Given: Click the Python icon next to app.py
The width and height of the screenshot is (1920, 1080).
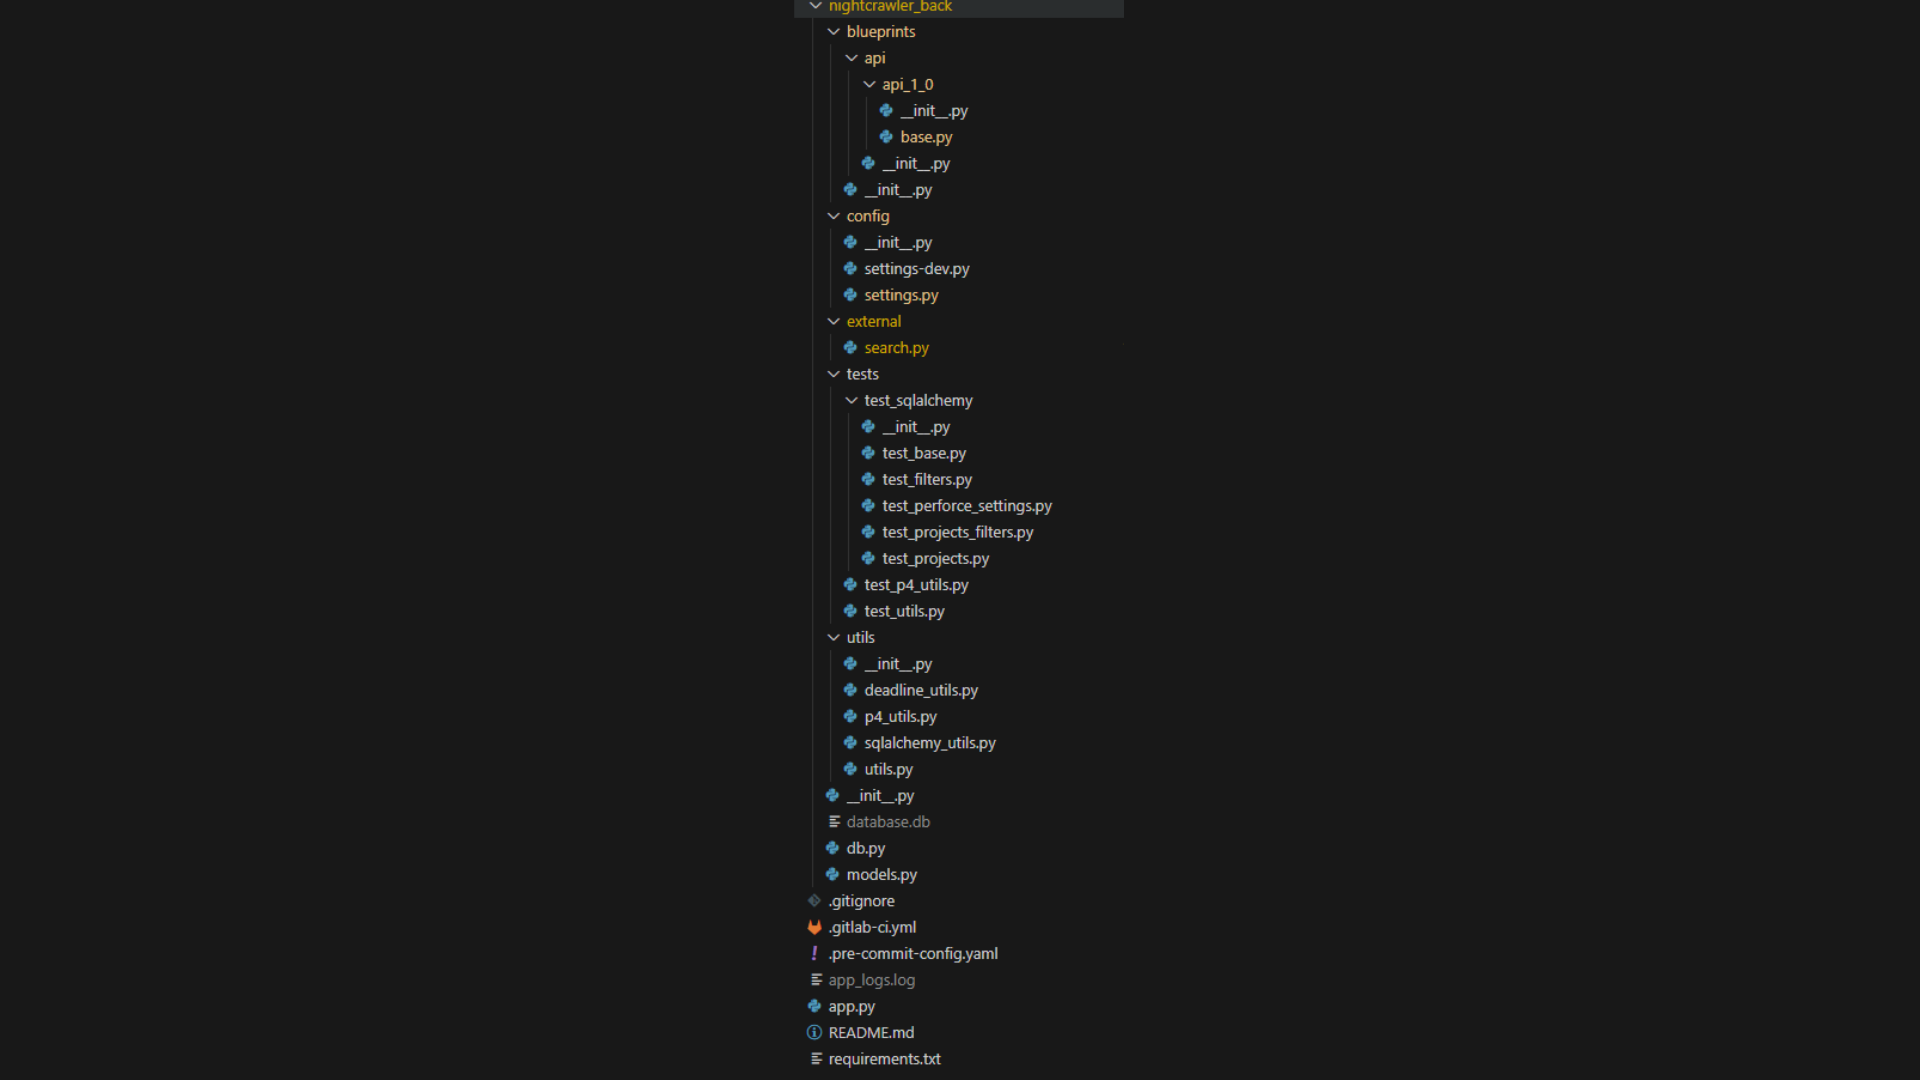Looking at the screenshot, I should [x=814, y=1006].
